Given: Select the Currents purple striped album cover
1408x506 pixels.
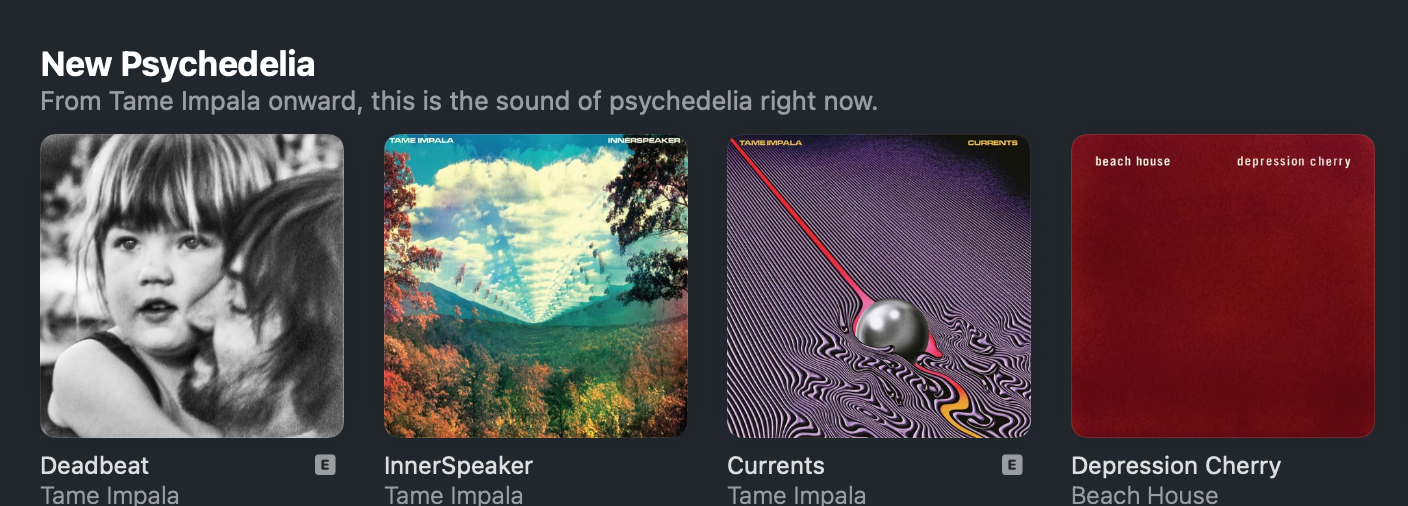Looking at the screenshot, I should (x=879, y=286).
